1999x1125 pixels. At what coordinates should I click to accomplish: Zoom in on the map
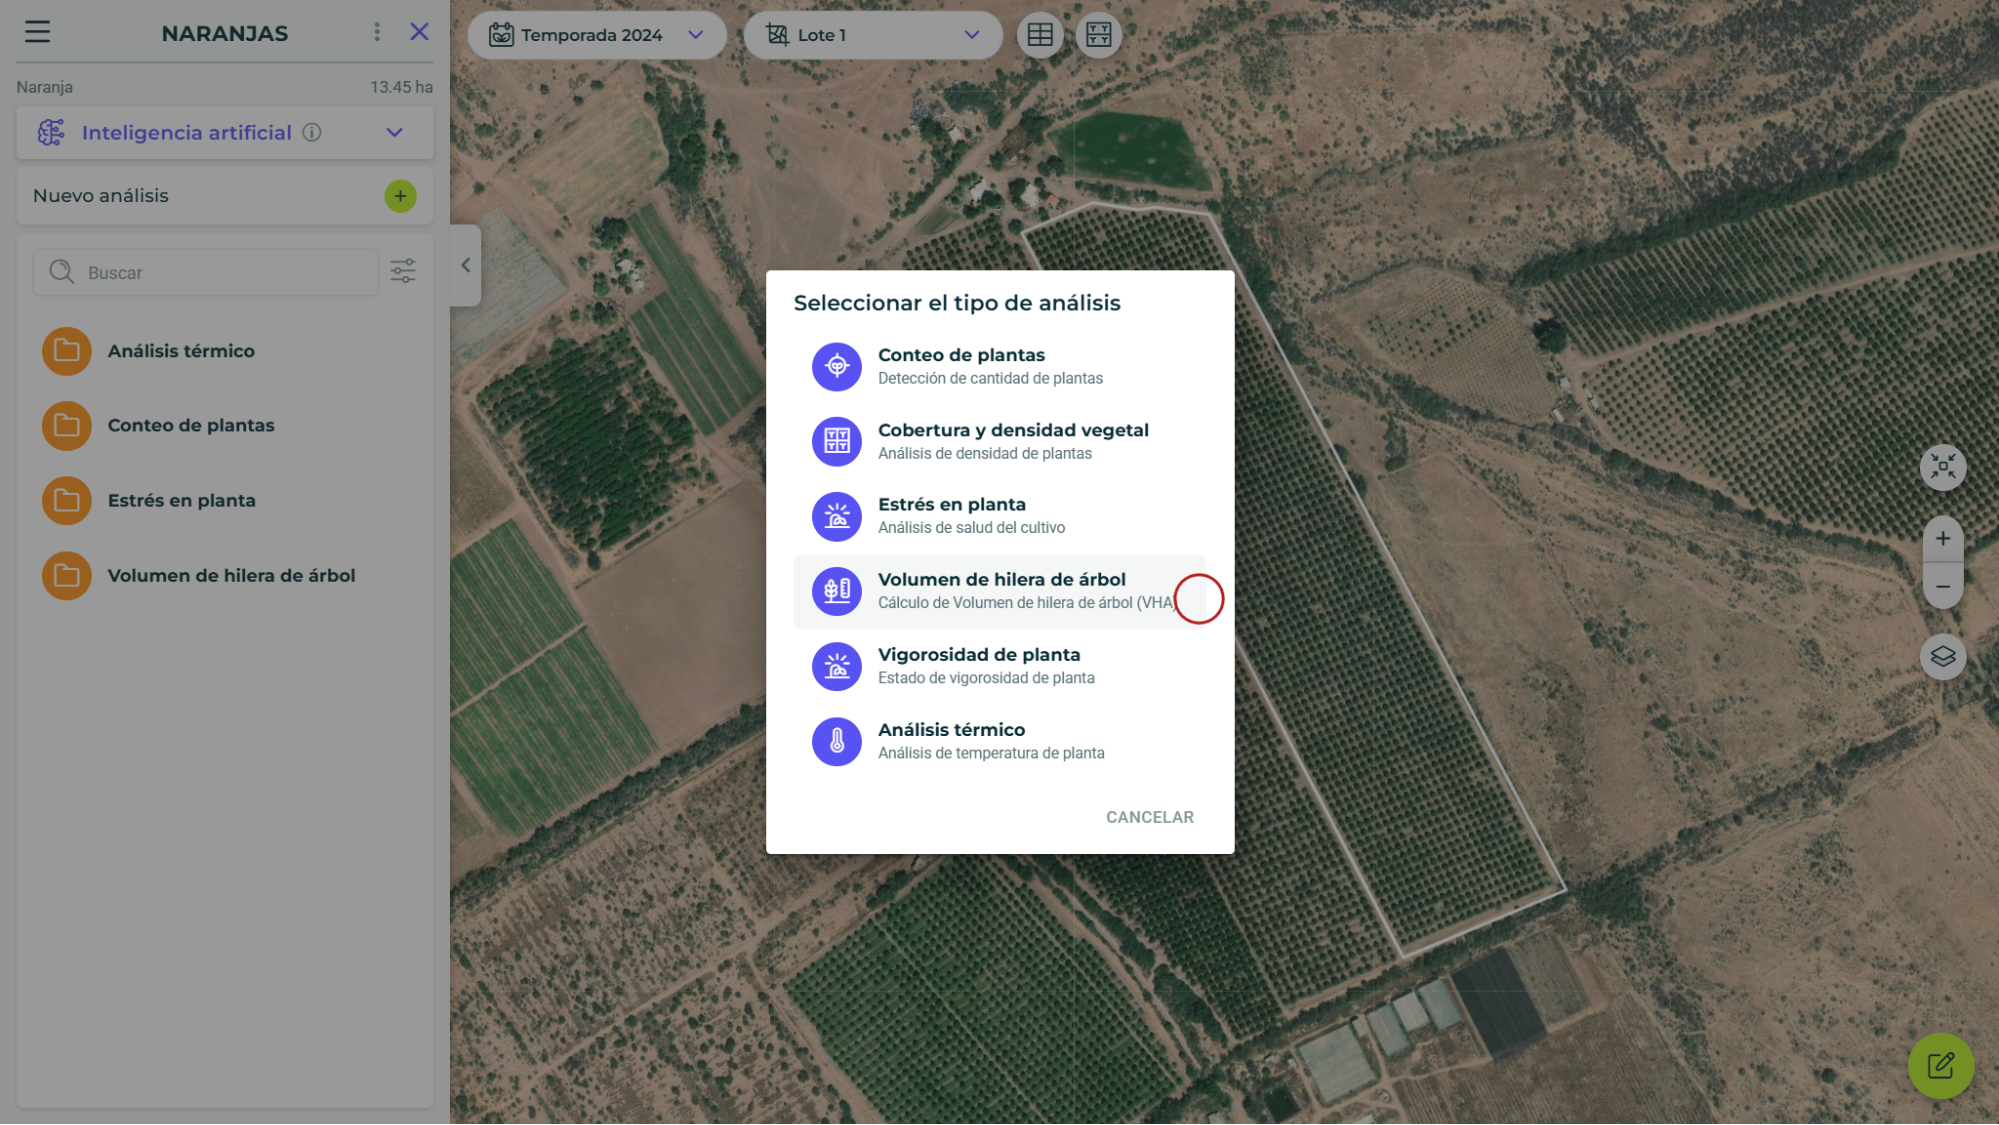1942,539
